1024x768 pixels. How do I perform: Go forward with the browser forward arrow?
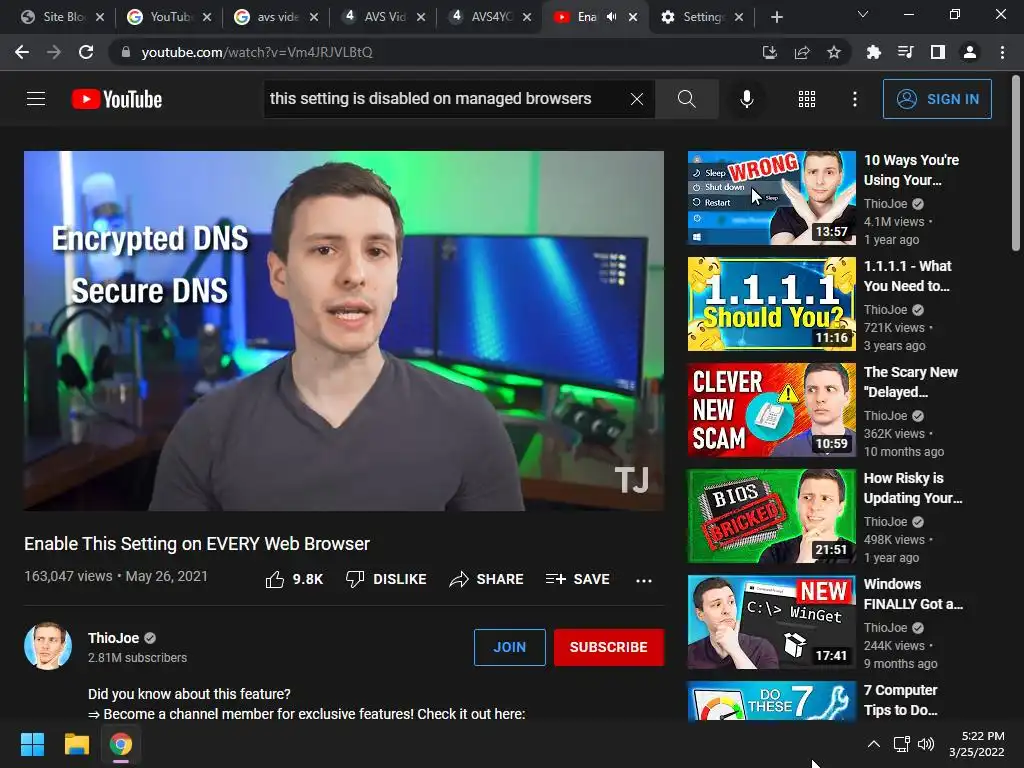(54, 52)
